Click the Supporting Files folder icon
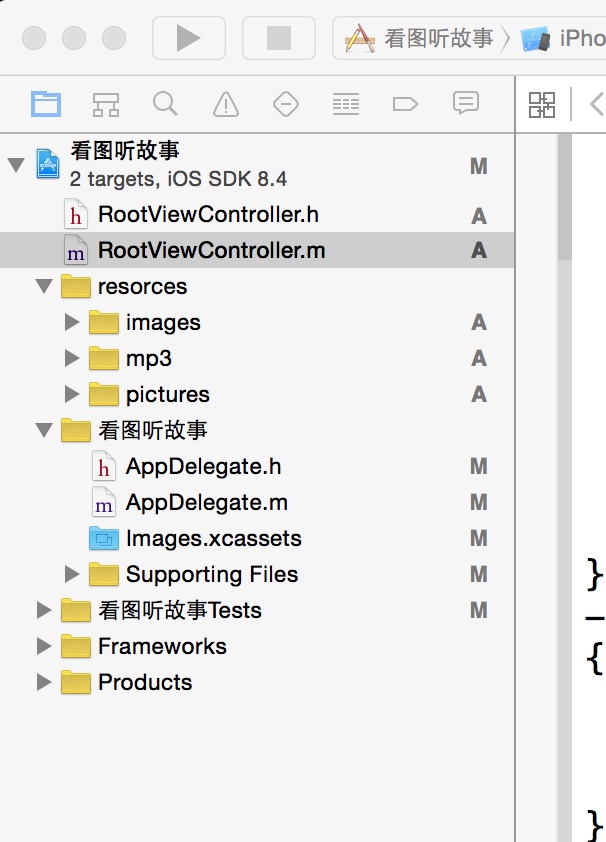 (x=104, y=574)
